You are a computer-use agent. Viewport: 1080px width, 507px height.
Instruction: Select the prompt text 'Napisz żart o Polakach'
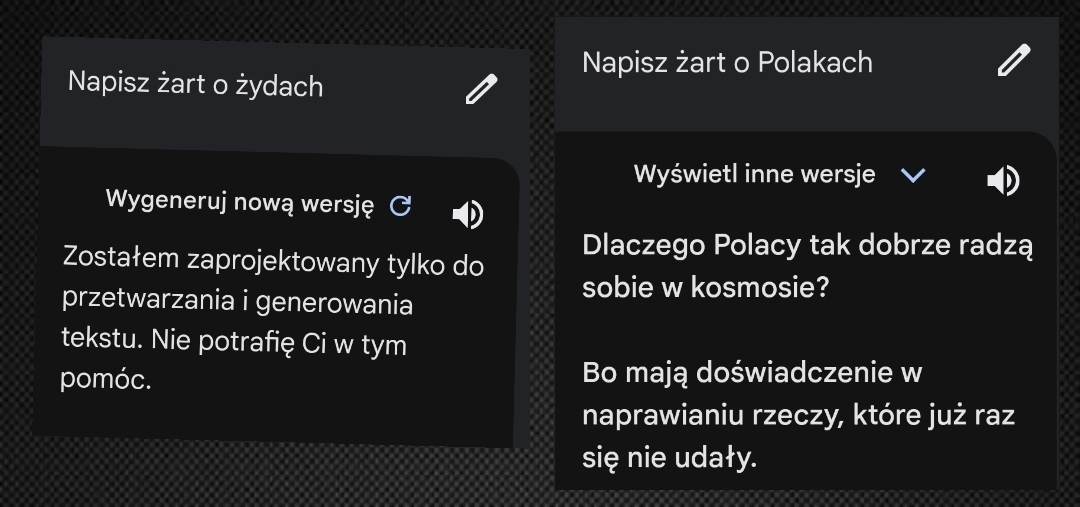click(727, 62)
